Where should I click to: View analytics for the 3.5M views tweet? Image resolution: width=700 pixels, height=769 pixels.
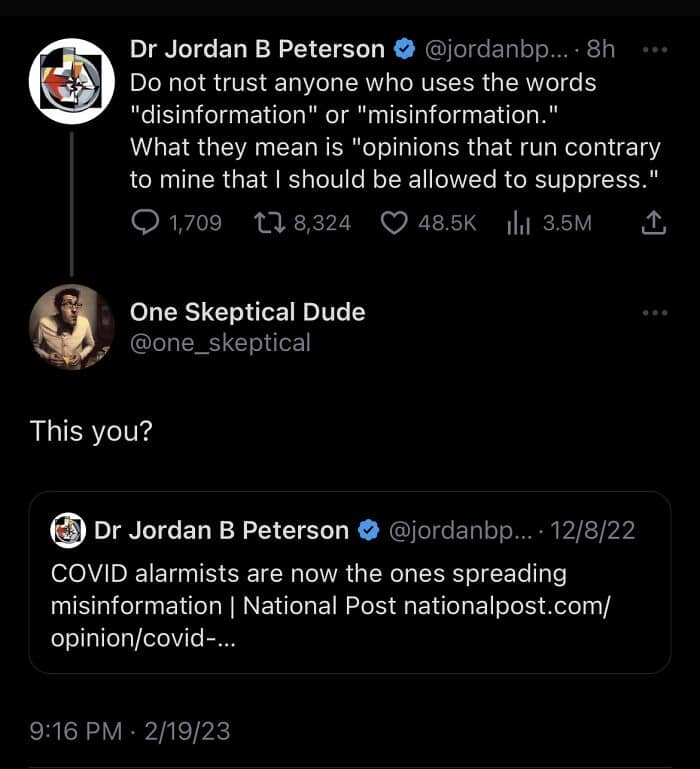[517, 223]
